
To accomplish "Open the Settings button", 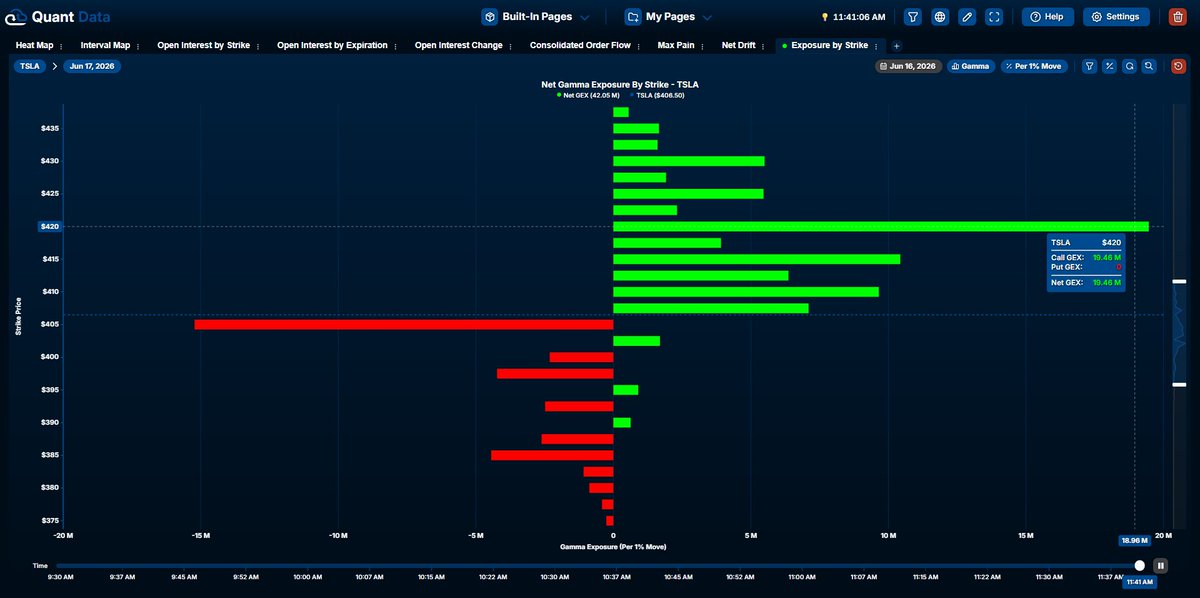I will pos(1116,17).
